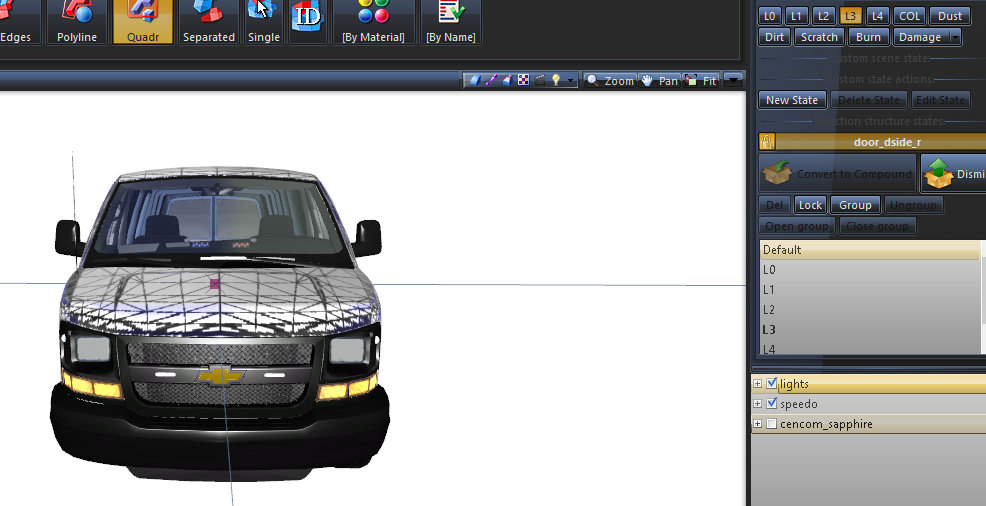
Task: Switch to the L0 state
Action: pyautogui.click(x=770, y=16)
